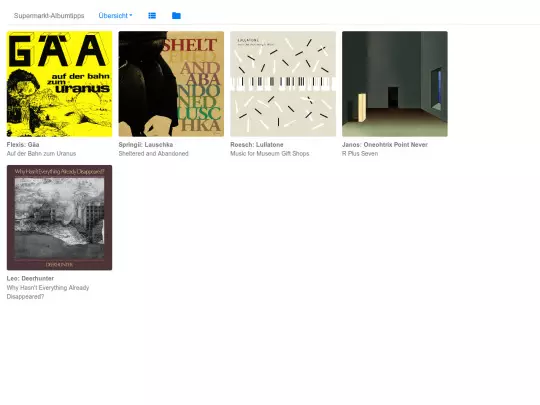Select the 'Roesch: Lullatone' title
This screenshot has height=405, width=540.
click(257, 145)
